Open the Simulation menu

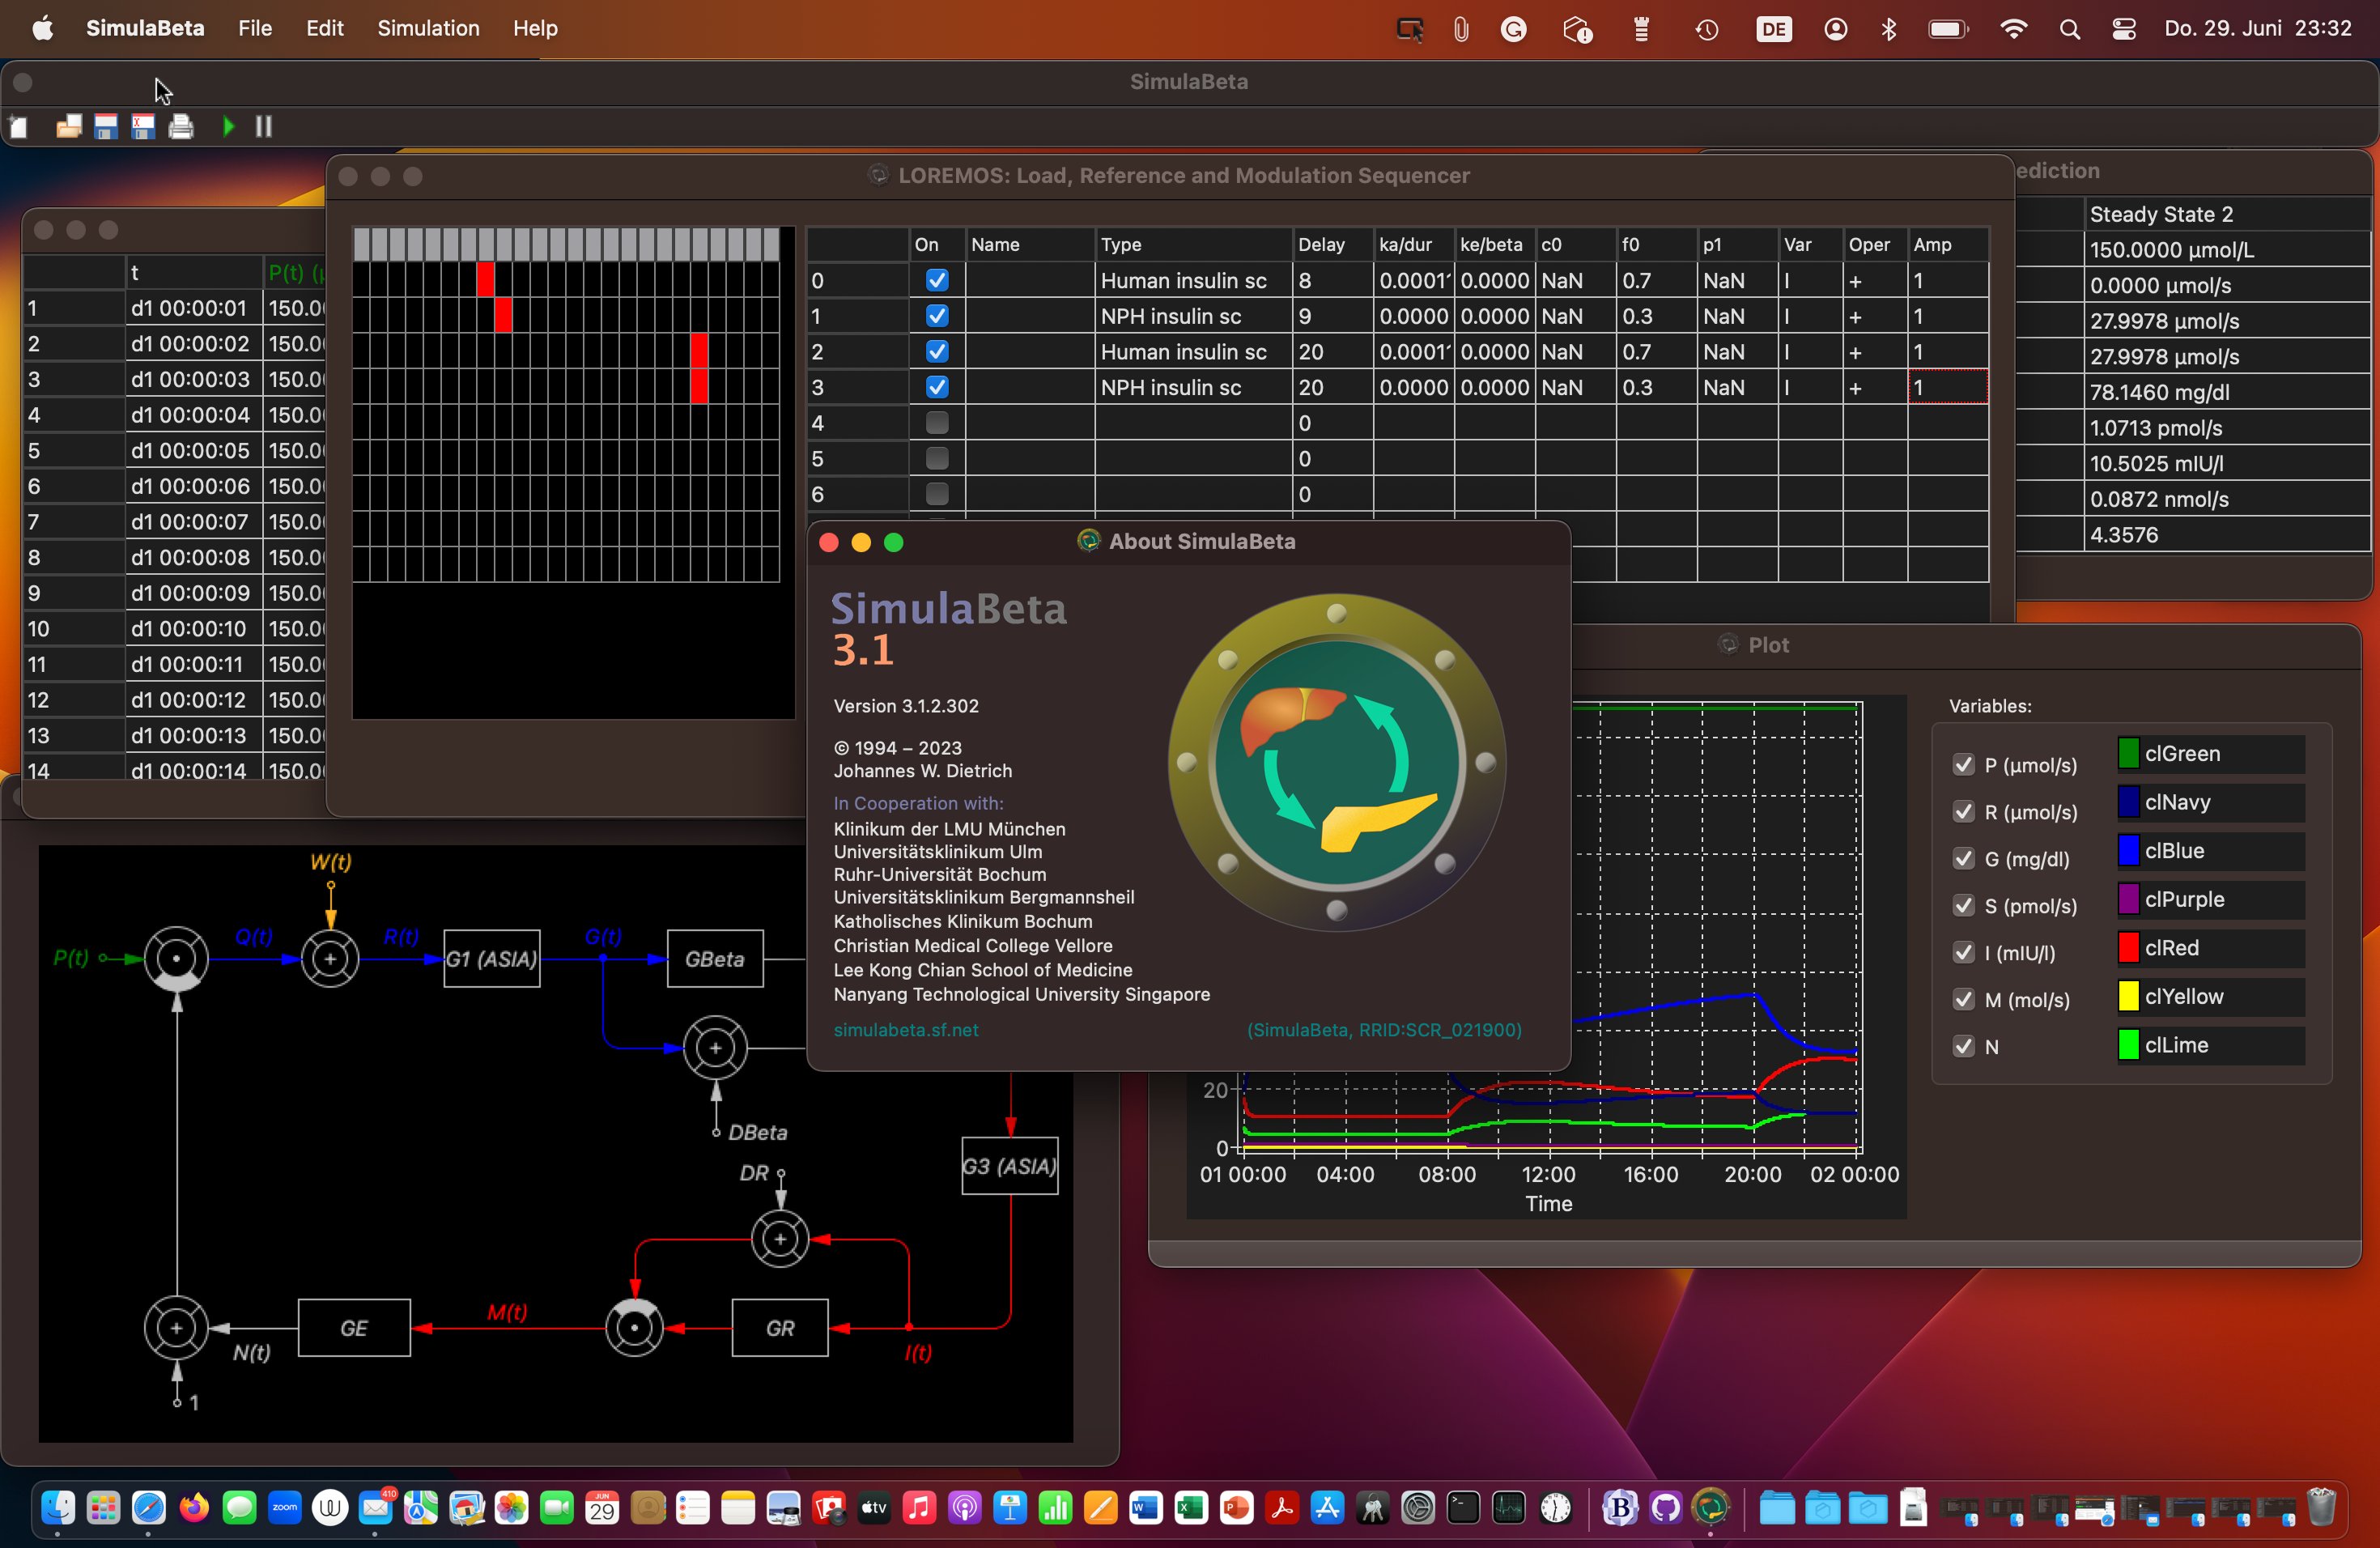click(428, 28)
